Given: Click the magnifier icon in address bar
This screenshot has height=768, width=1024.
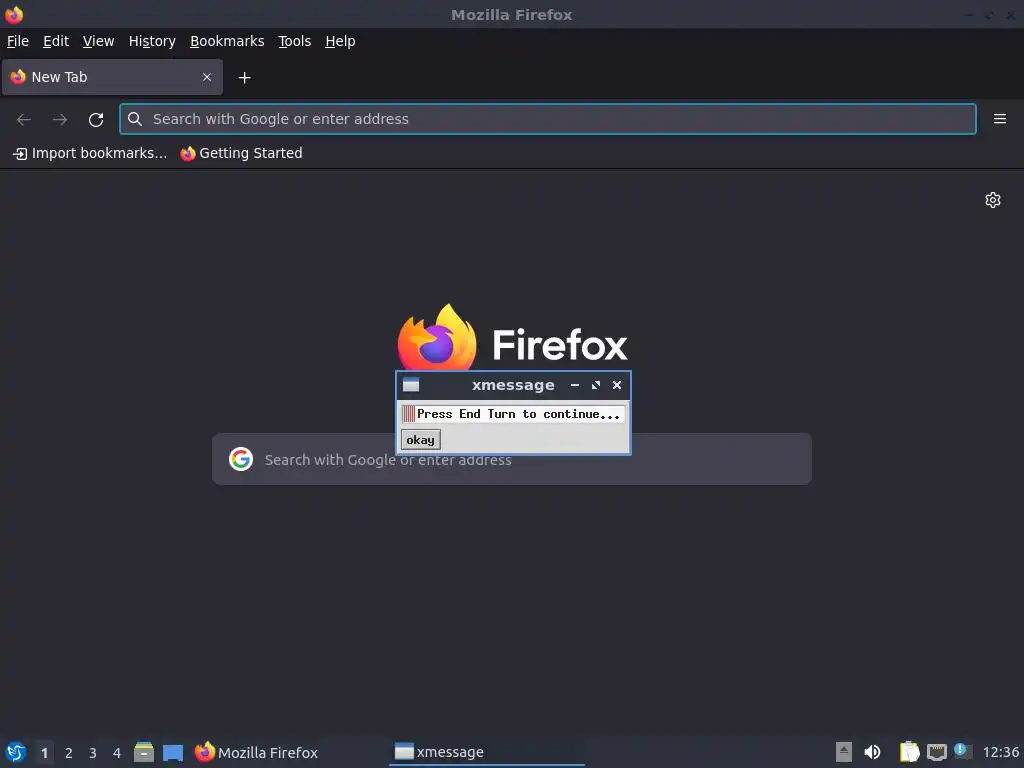Looking at the screenshot, I should [x=135, y=119].
